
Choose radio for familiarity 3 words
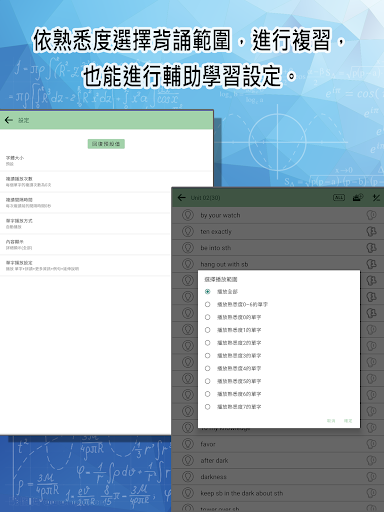pos(208,355)
